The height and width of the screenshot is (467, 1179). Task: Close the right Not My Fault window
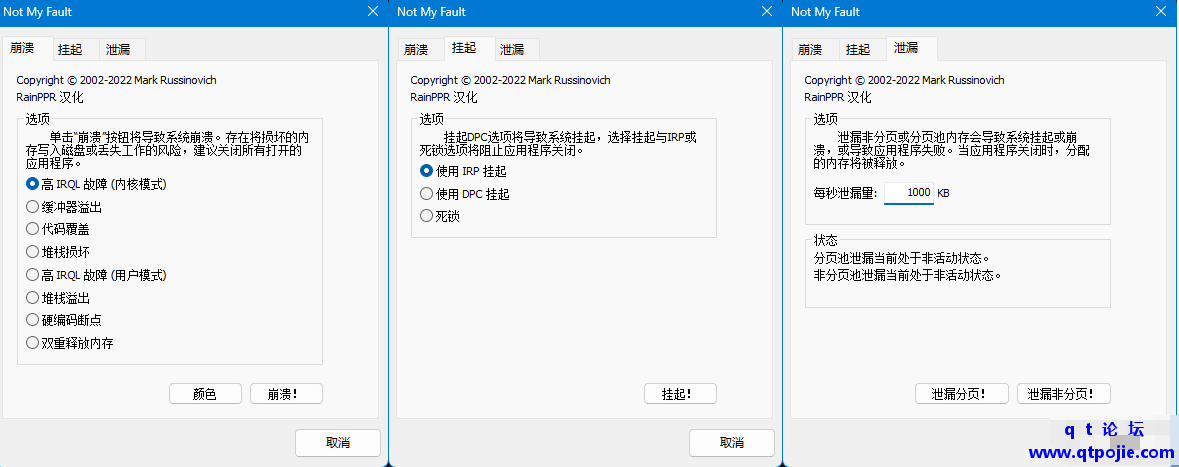click(x=1161, y=11)
